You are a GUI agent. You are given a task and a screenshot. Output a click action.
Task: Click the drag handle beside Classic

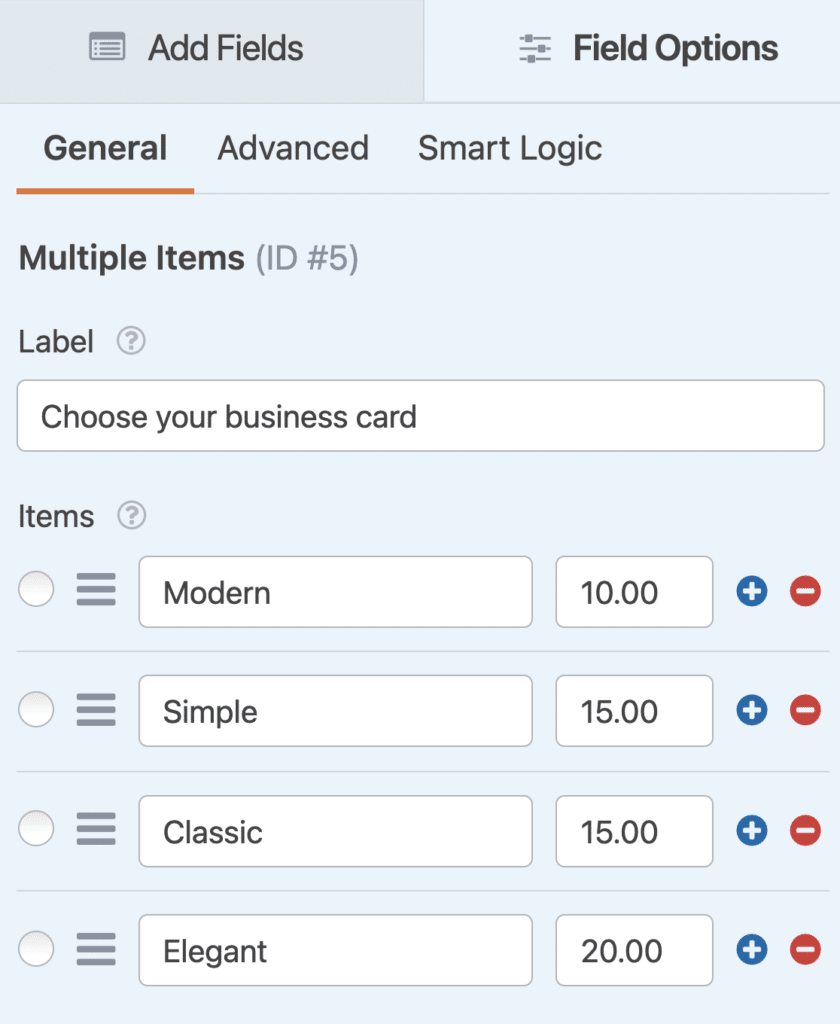coord(96,830)
